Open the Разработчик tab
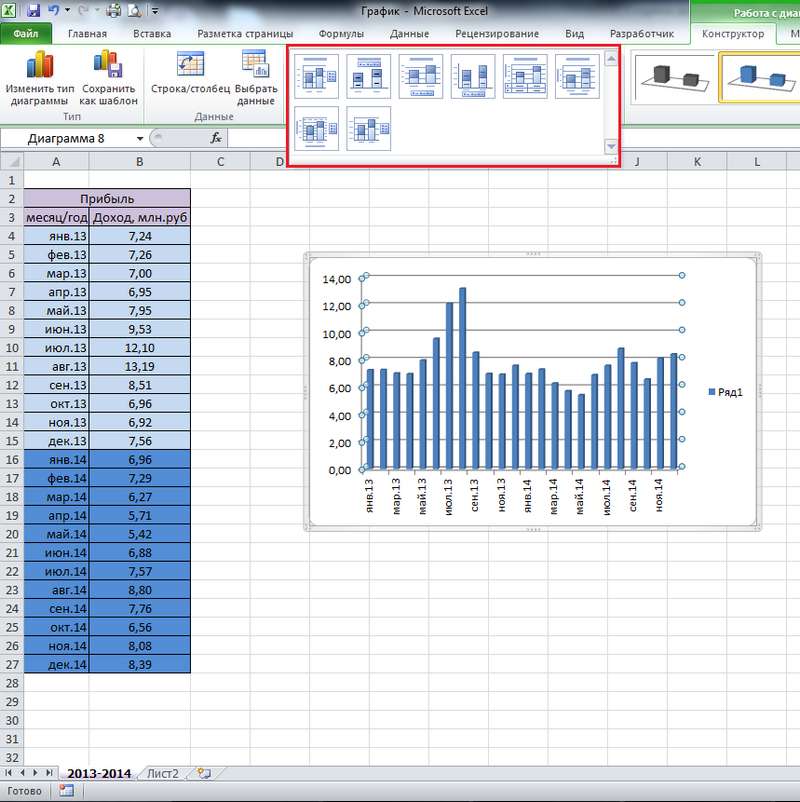 click(641, 34)
